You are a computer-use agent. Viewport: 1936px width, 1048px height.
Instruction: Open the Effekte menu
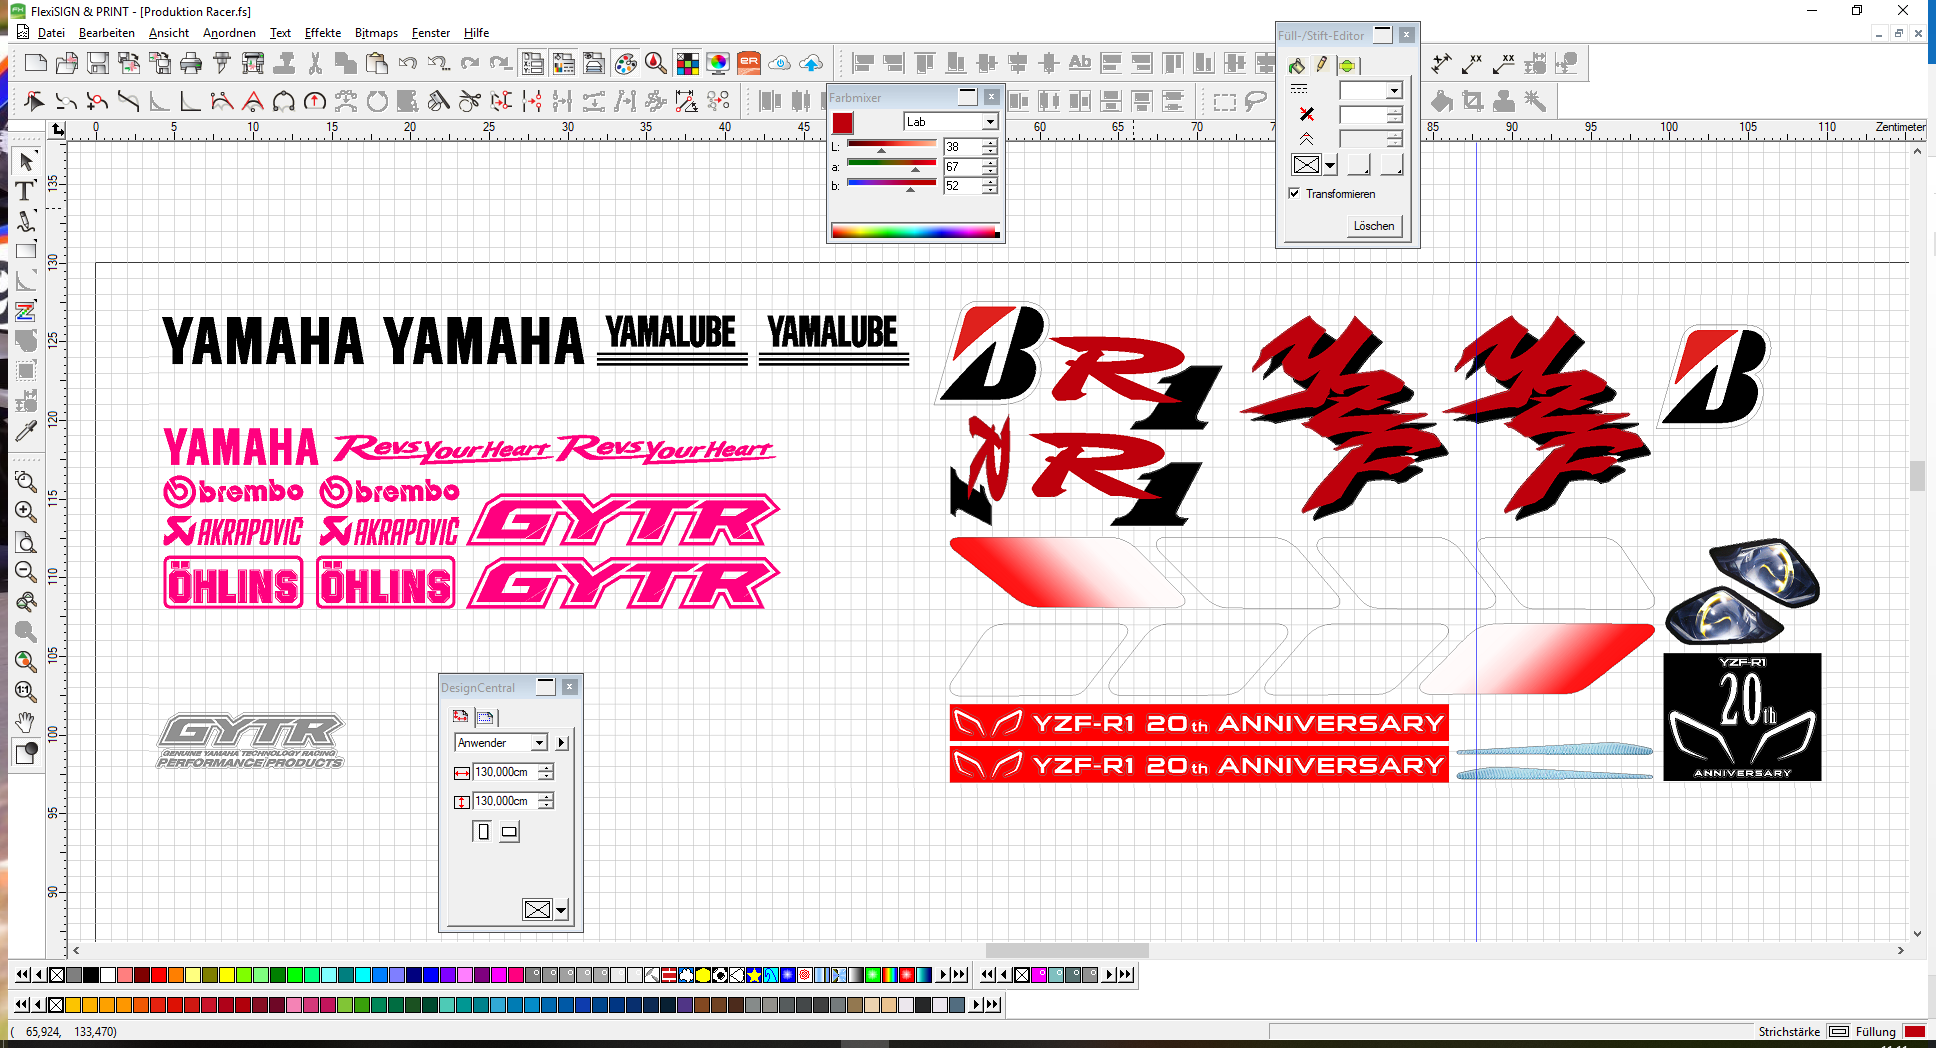[x=322, y=33]
